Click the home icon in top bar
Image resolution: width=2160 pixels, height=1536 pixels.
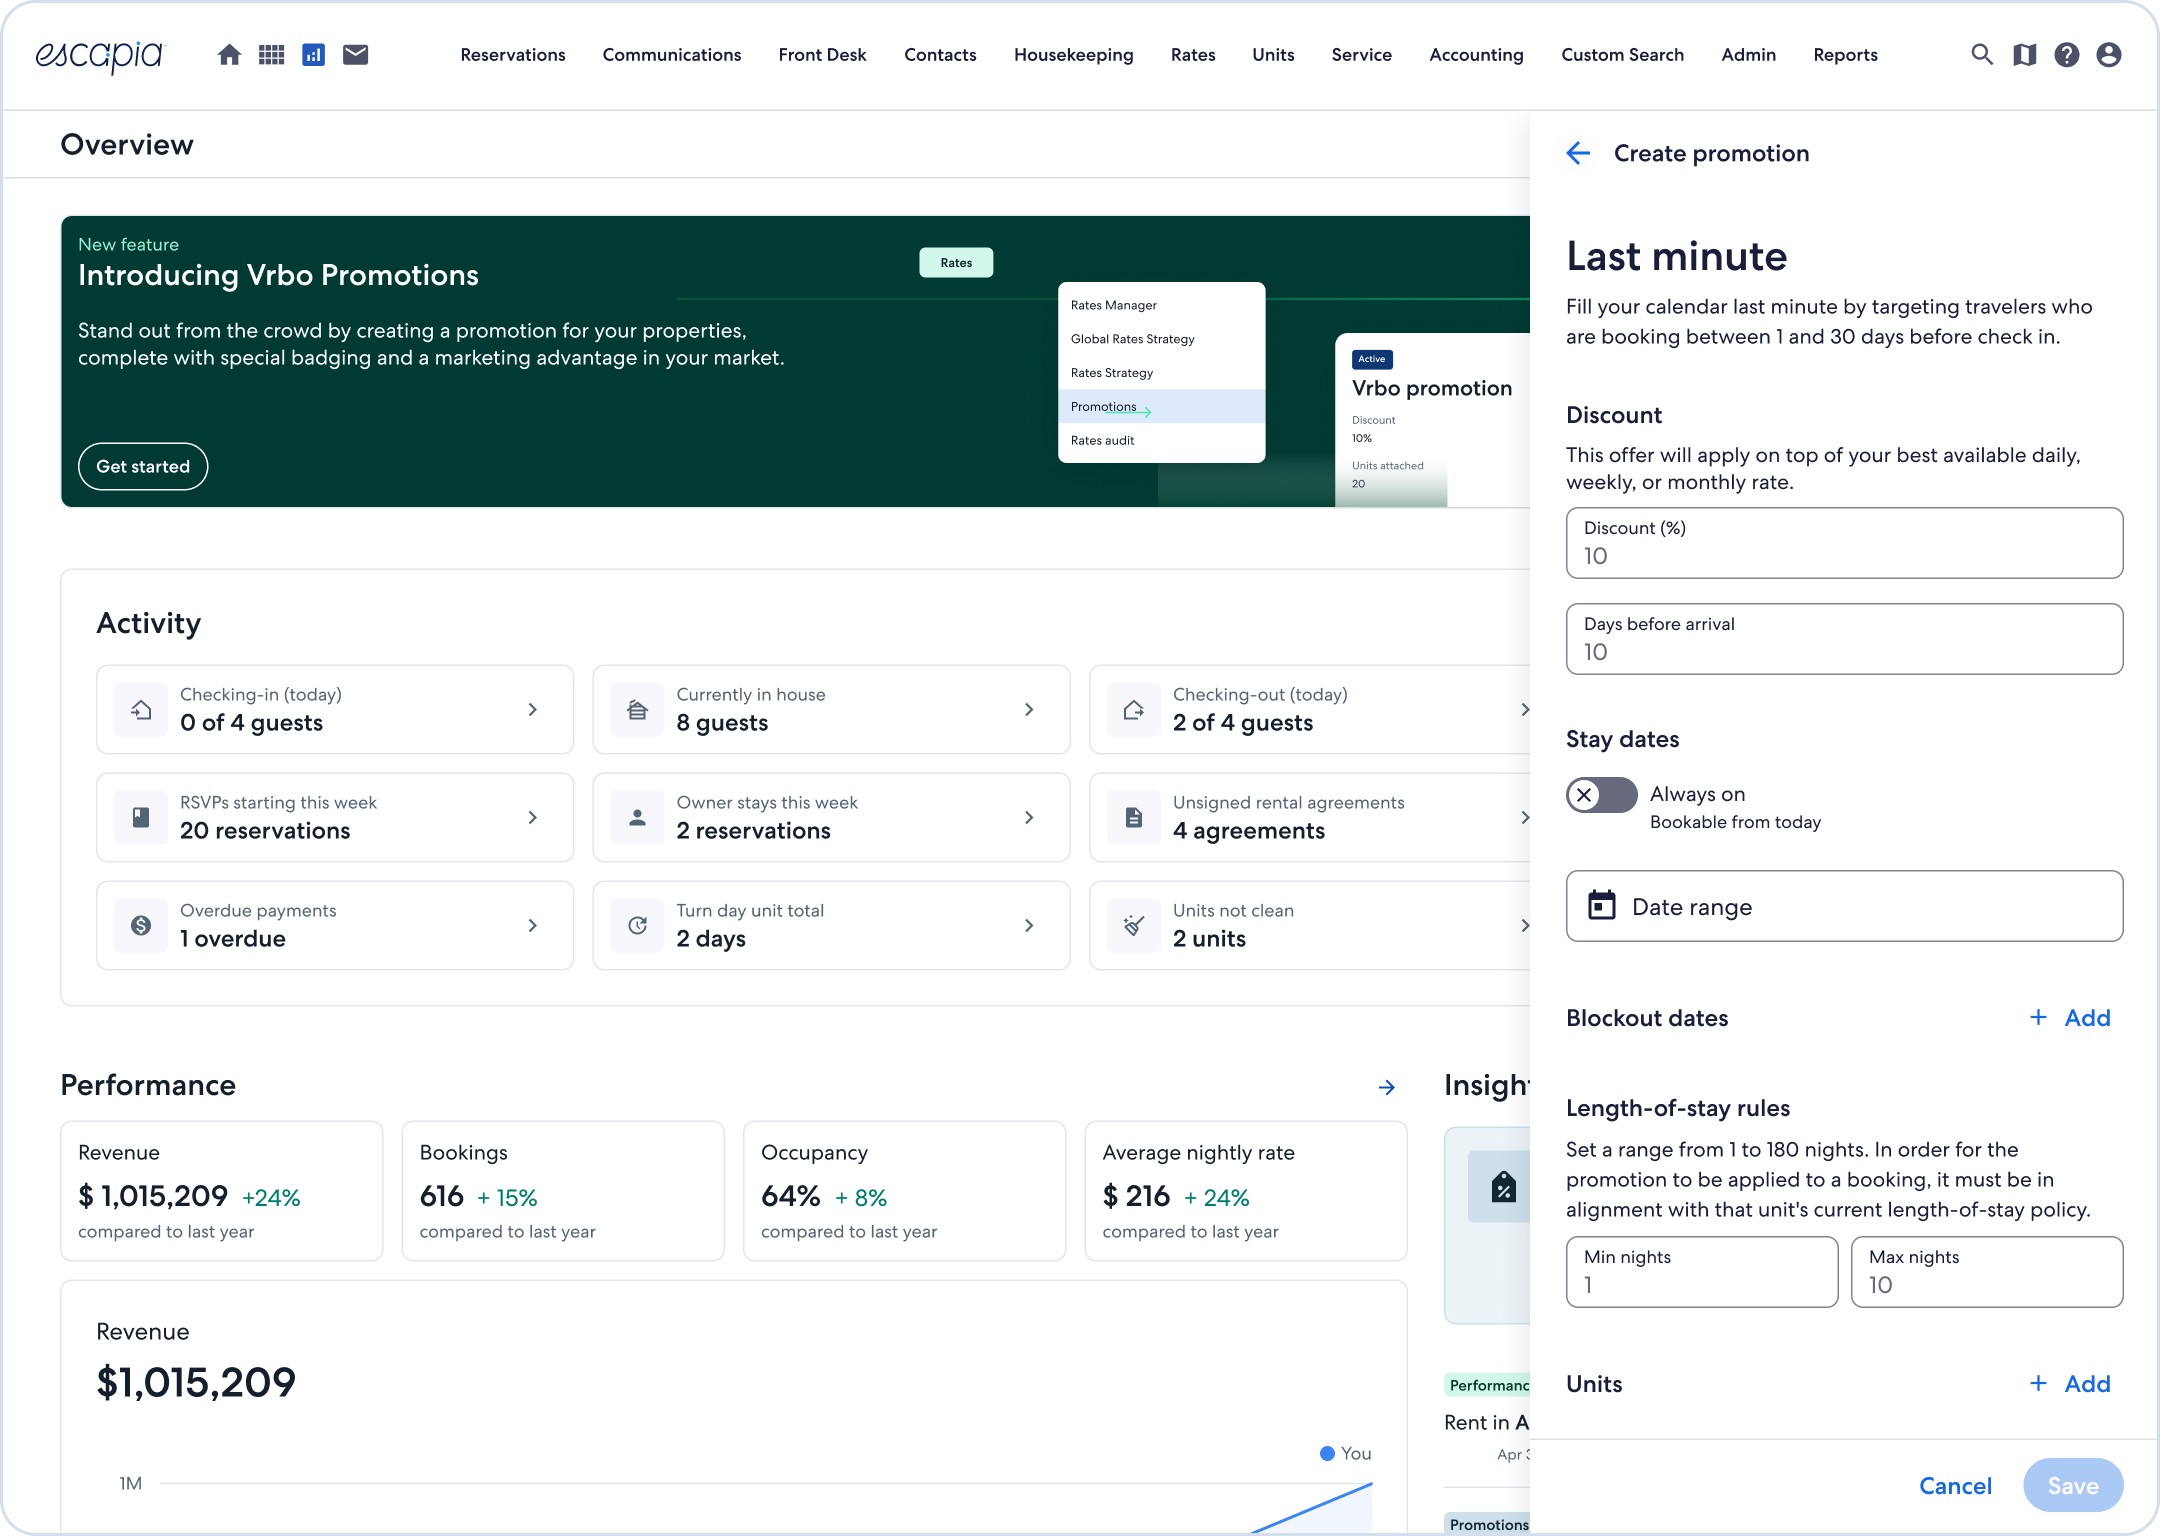(x=229, y=55)
